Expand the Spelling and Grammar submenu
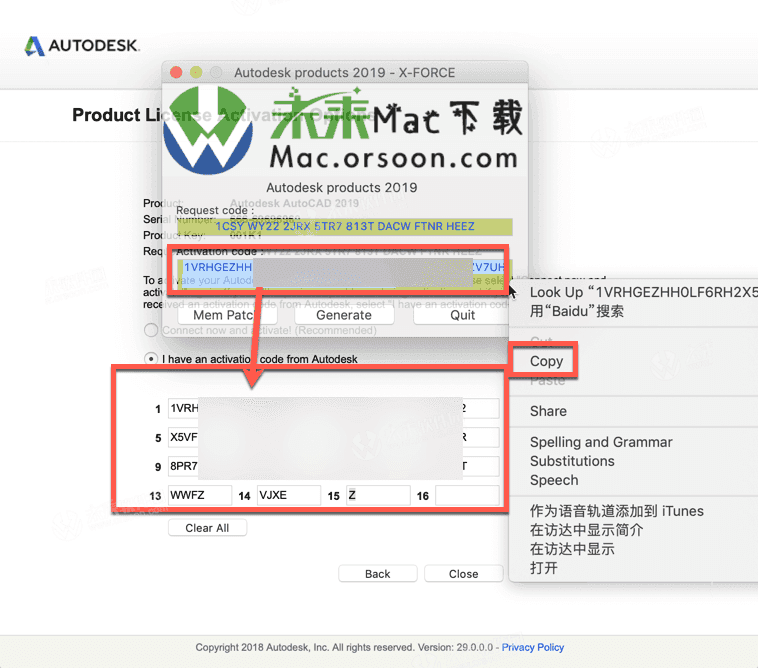Image resolution: width=758 pixels, height=668 pixels. (601, 442)
